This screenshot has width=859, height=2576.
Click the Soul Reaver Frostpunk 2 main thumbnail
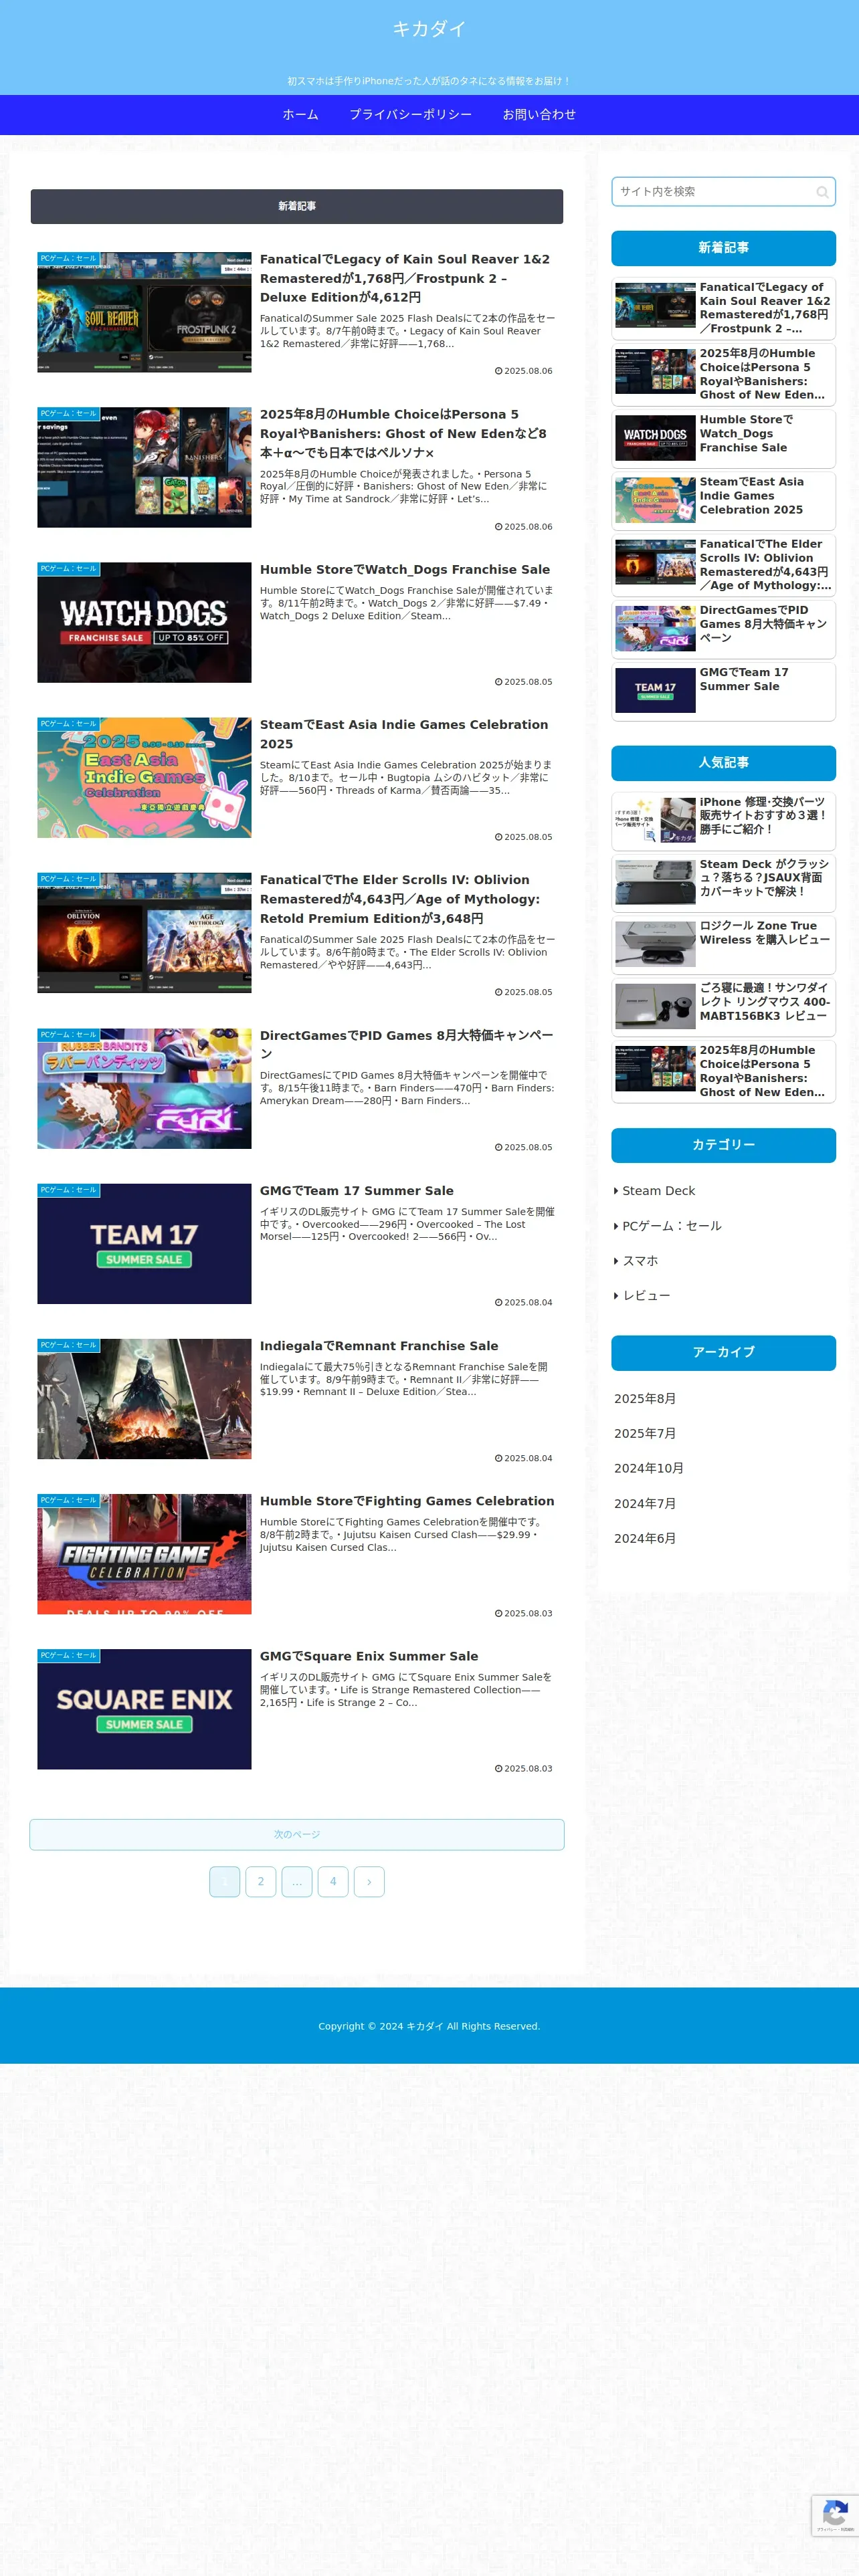tap(144, 312)
